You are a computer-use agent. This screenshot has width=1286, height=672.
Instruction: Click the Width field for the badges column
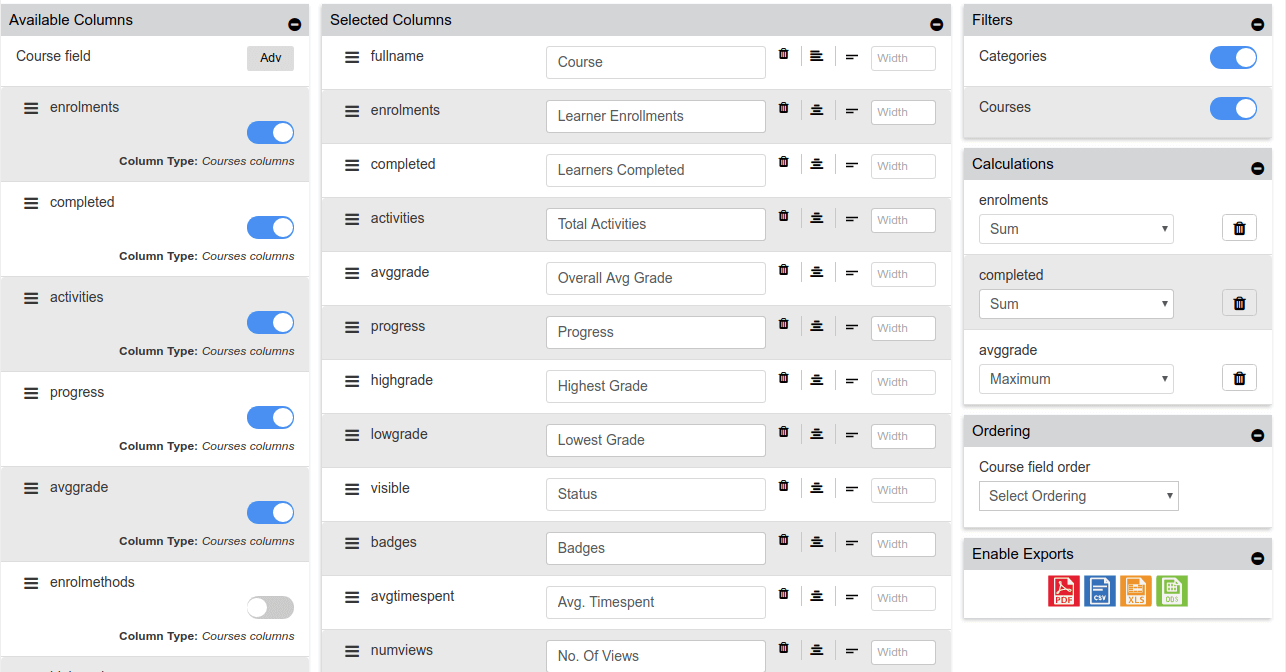click(902, 544)
